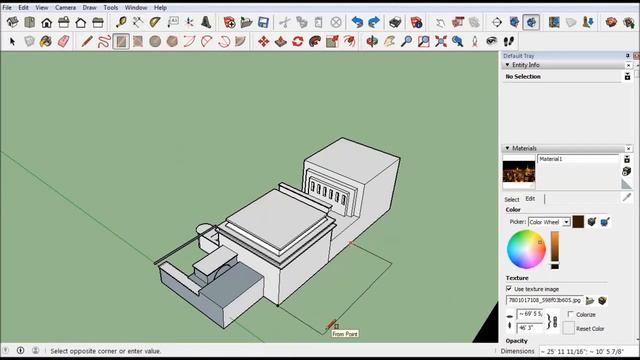Select the Look Around eye tool
The image size is (640, 360).
492,41
